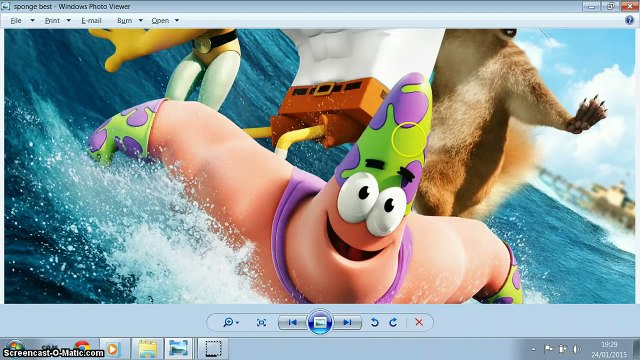Open the Print menu
The width and height of the screenshot is (640, 360).
[52, 20]
